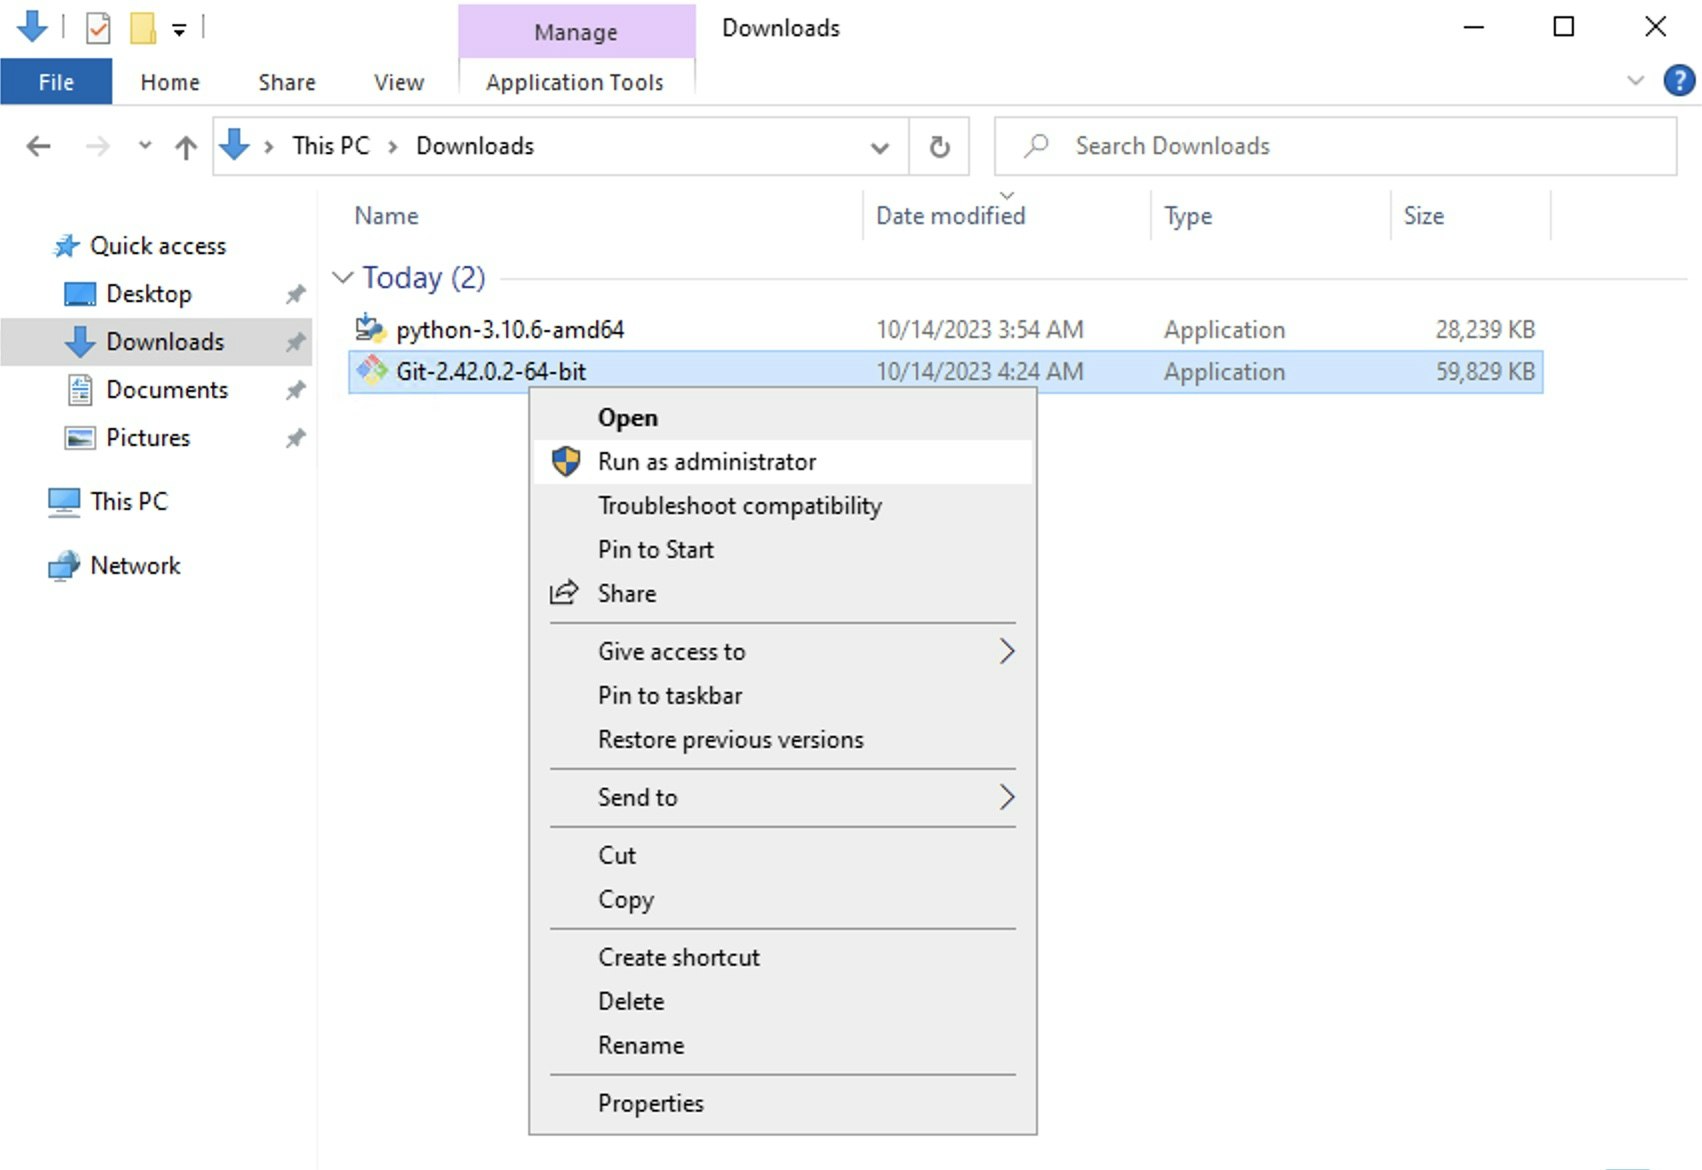Click the Git installer file icon
The image size is (1702, 1170).
point(372,371)
